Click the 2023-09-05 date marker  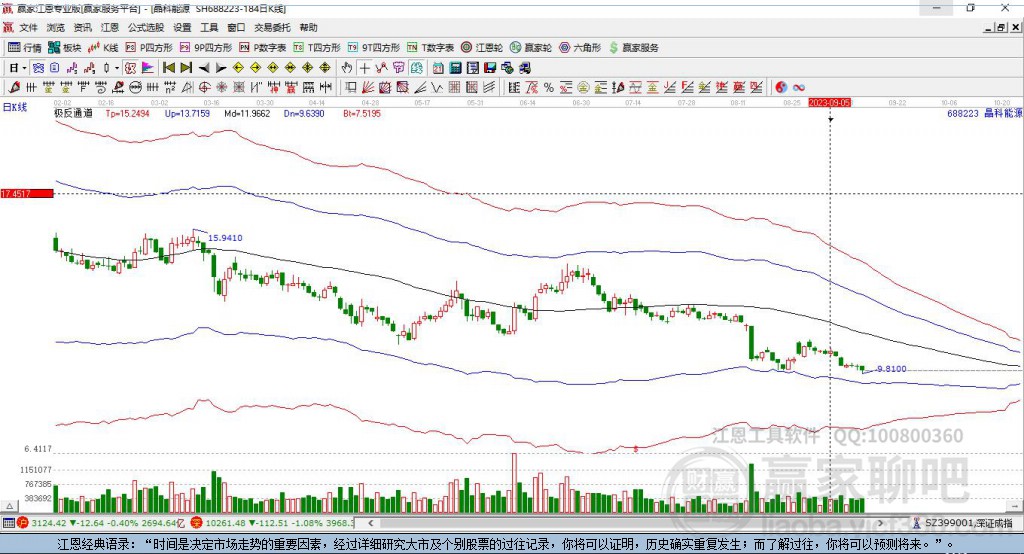(x=829, y=103)
